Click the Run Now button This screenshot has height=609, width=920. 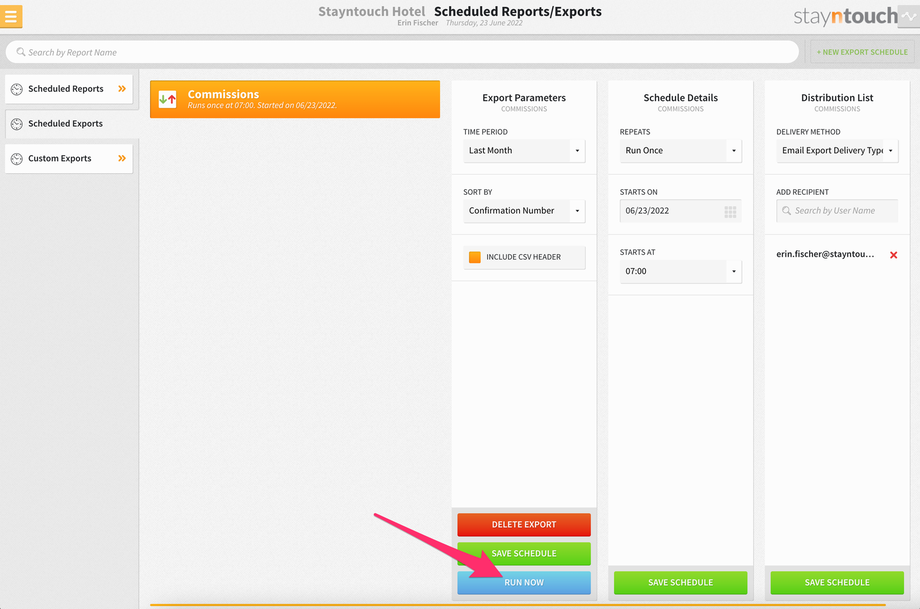[524, 583]
